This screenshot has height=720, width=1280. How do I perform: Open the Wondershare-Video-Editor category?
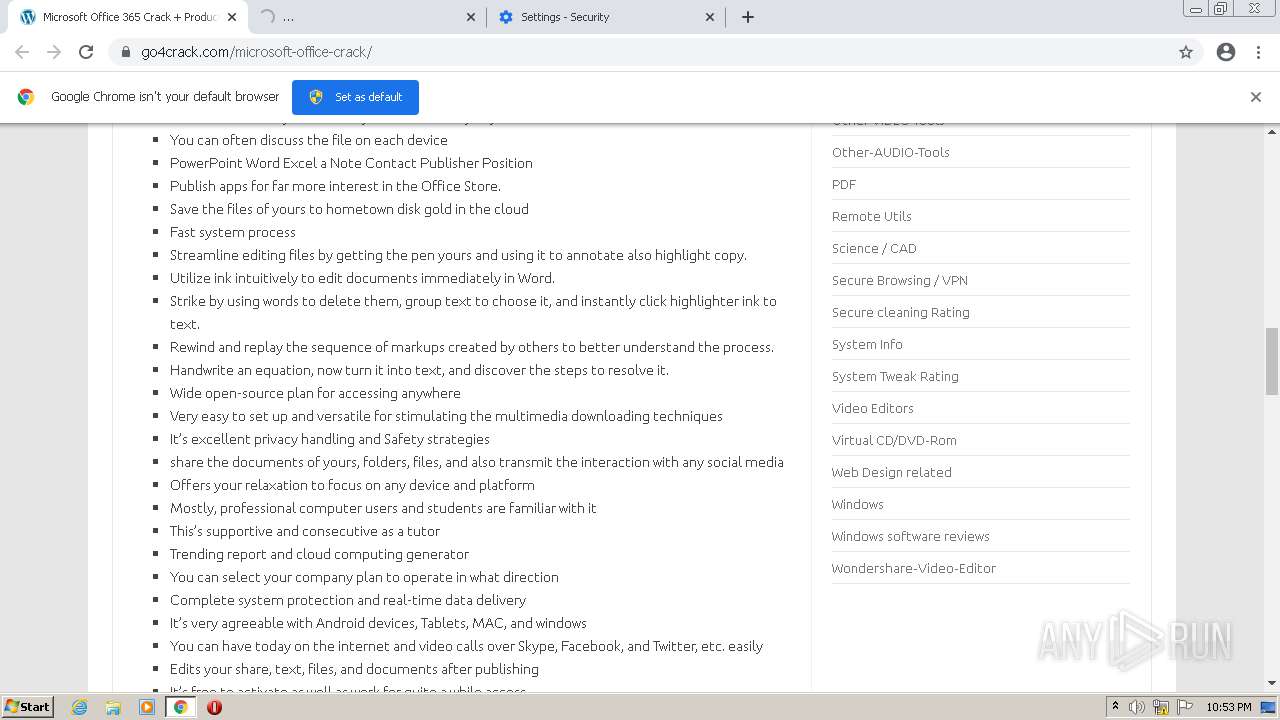pyautogui.click(x=914, y=568)
